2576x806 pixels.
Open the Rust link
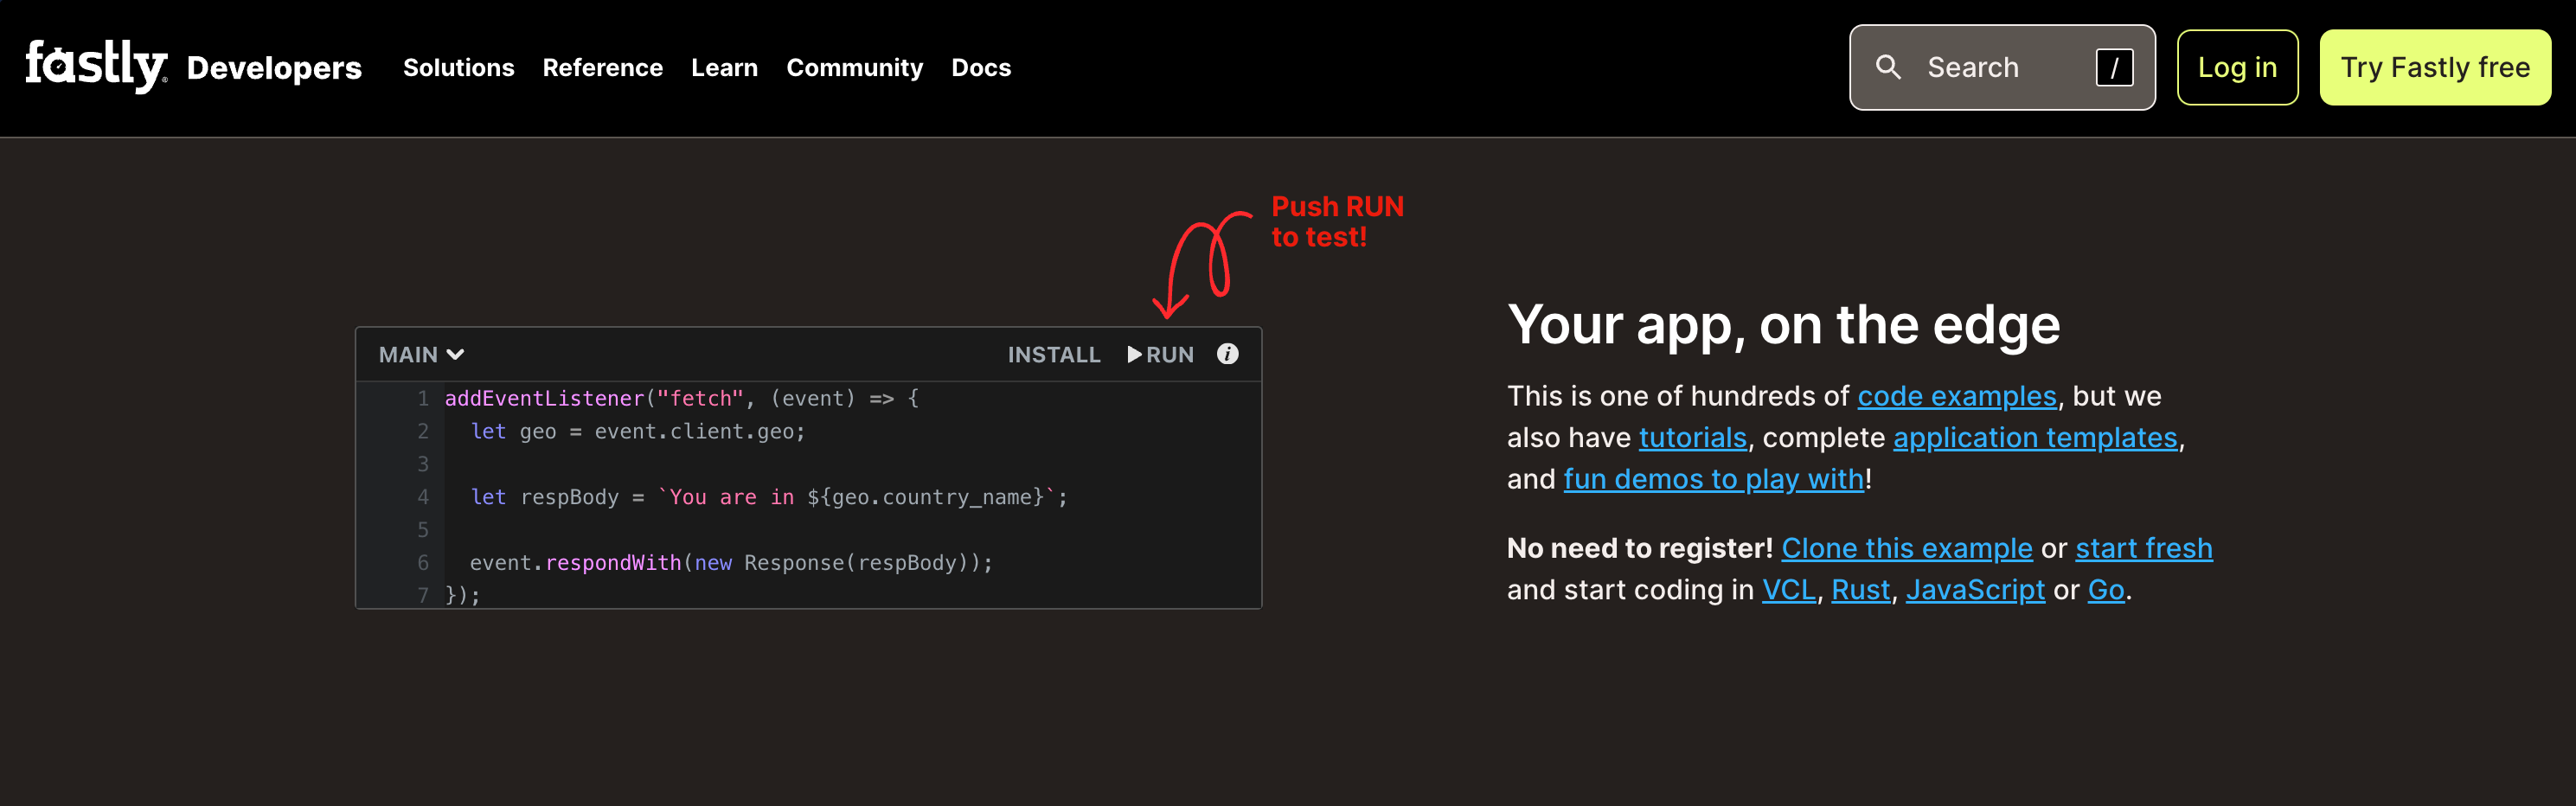click(x=1860, y=590)
